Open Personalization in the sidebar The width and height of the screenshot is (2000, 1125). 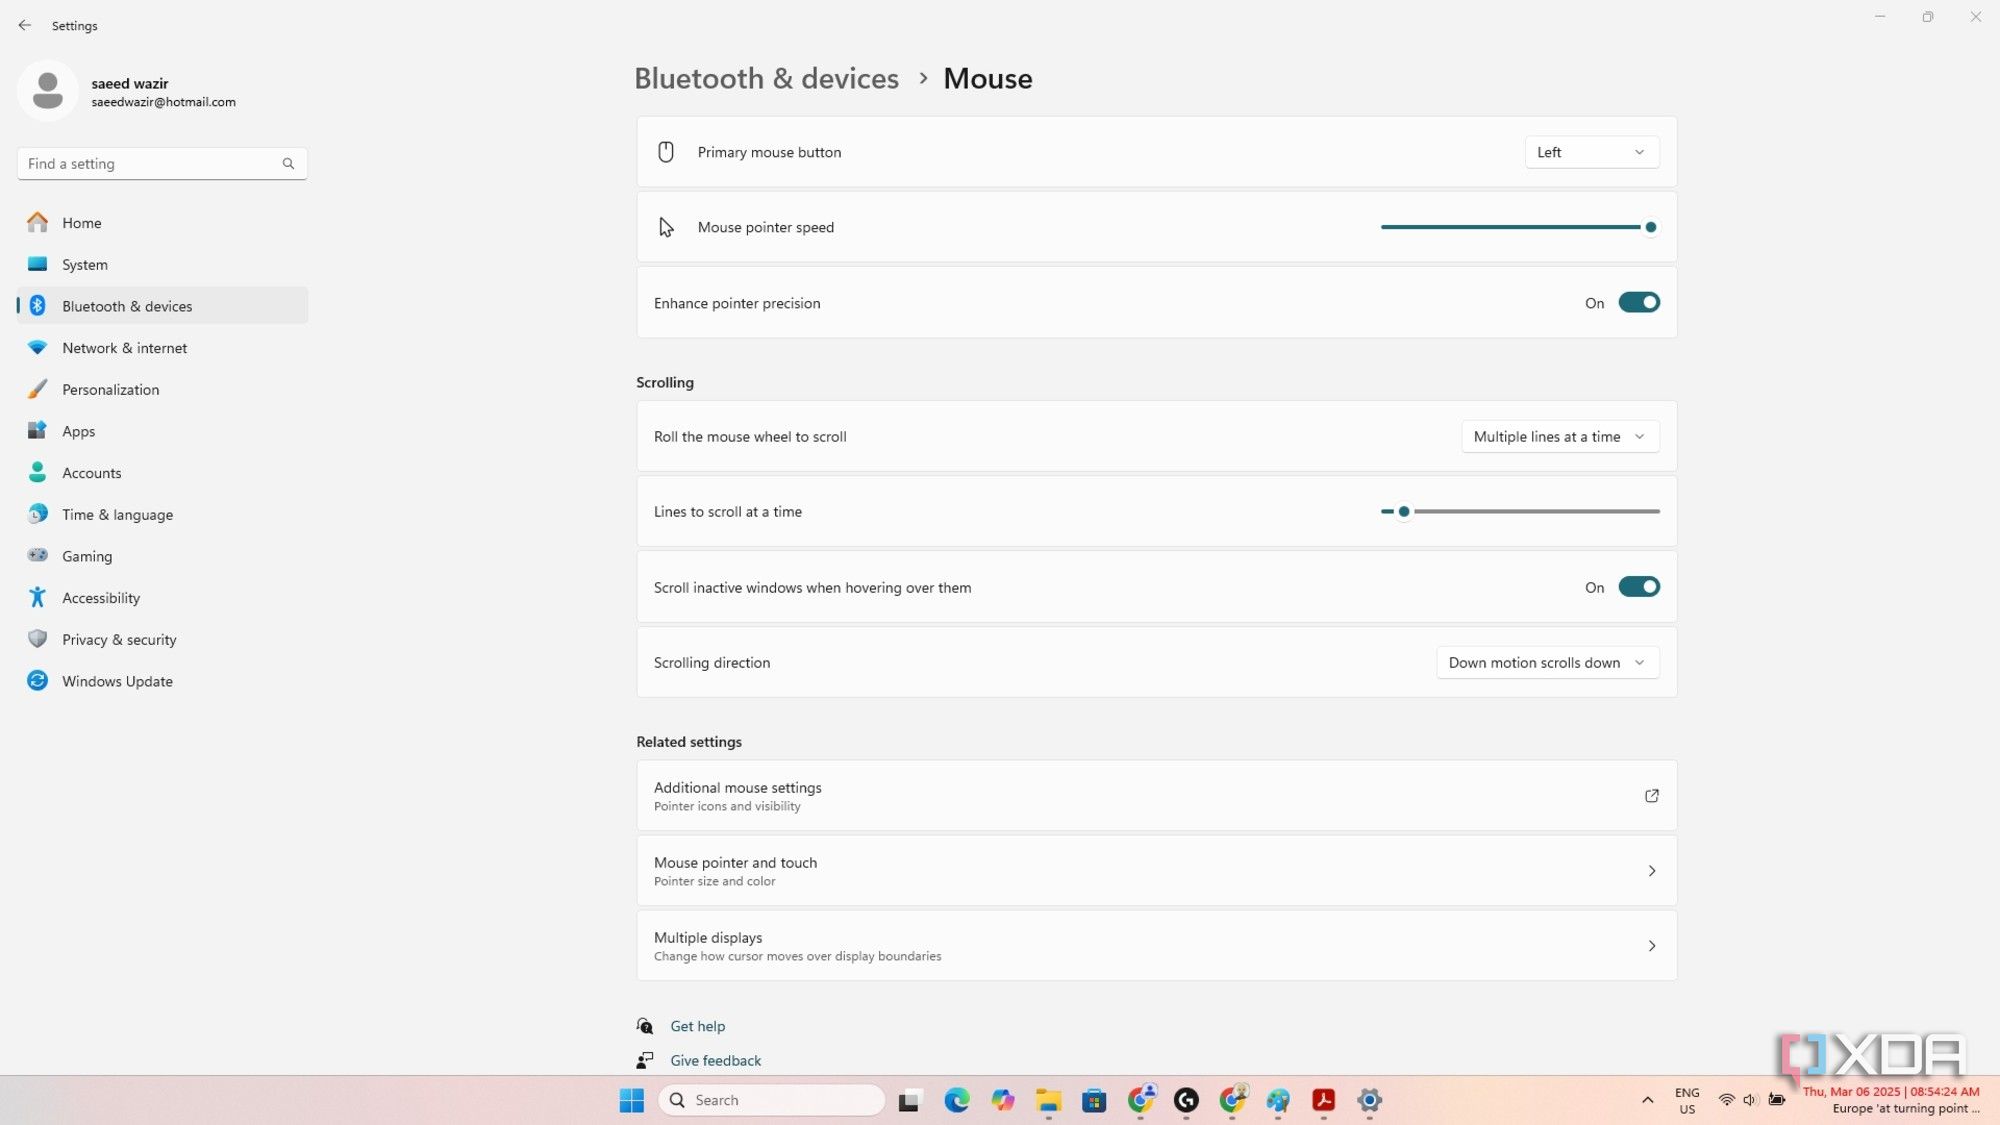click(110, 390)
